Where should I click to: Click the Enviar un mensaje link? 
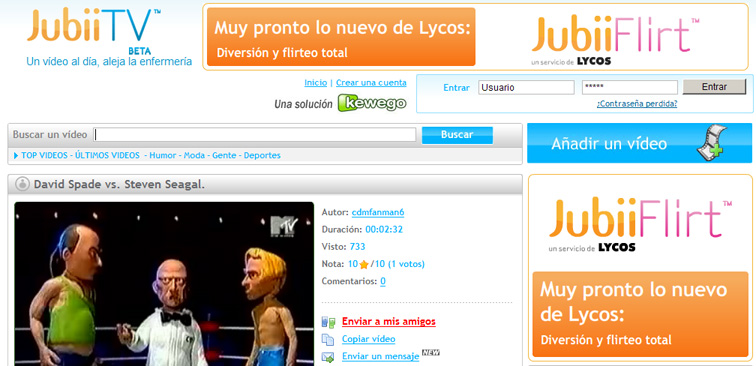pos(380,356)
